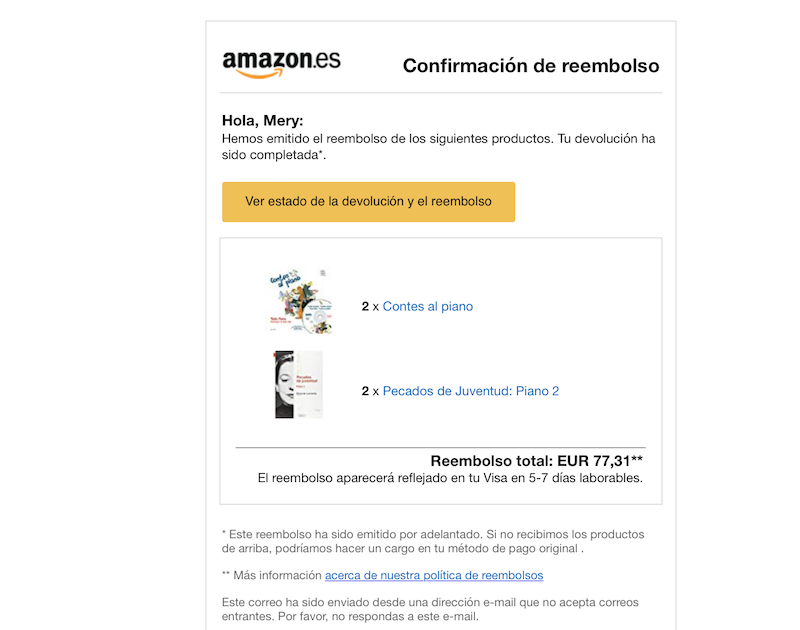Open the Contes al piano product link

tap(428, 306)
